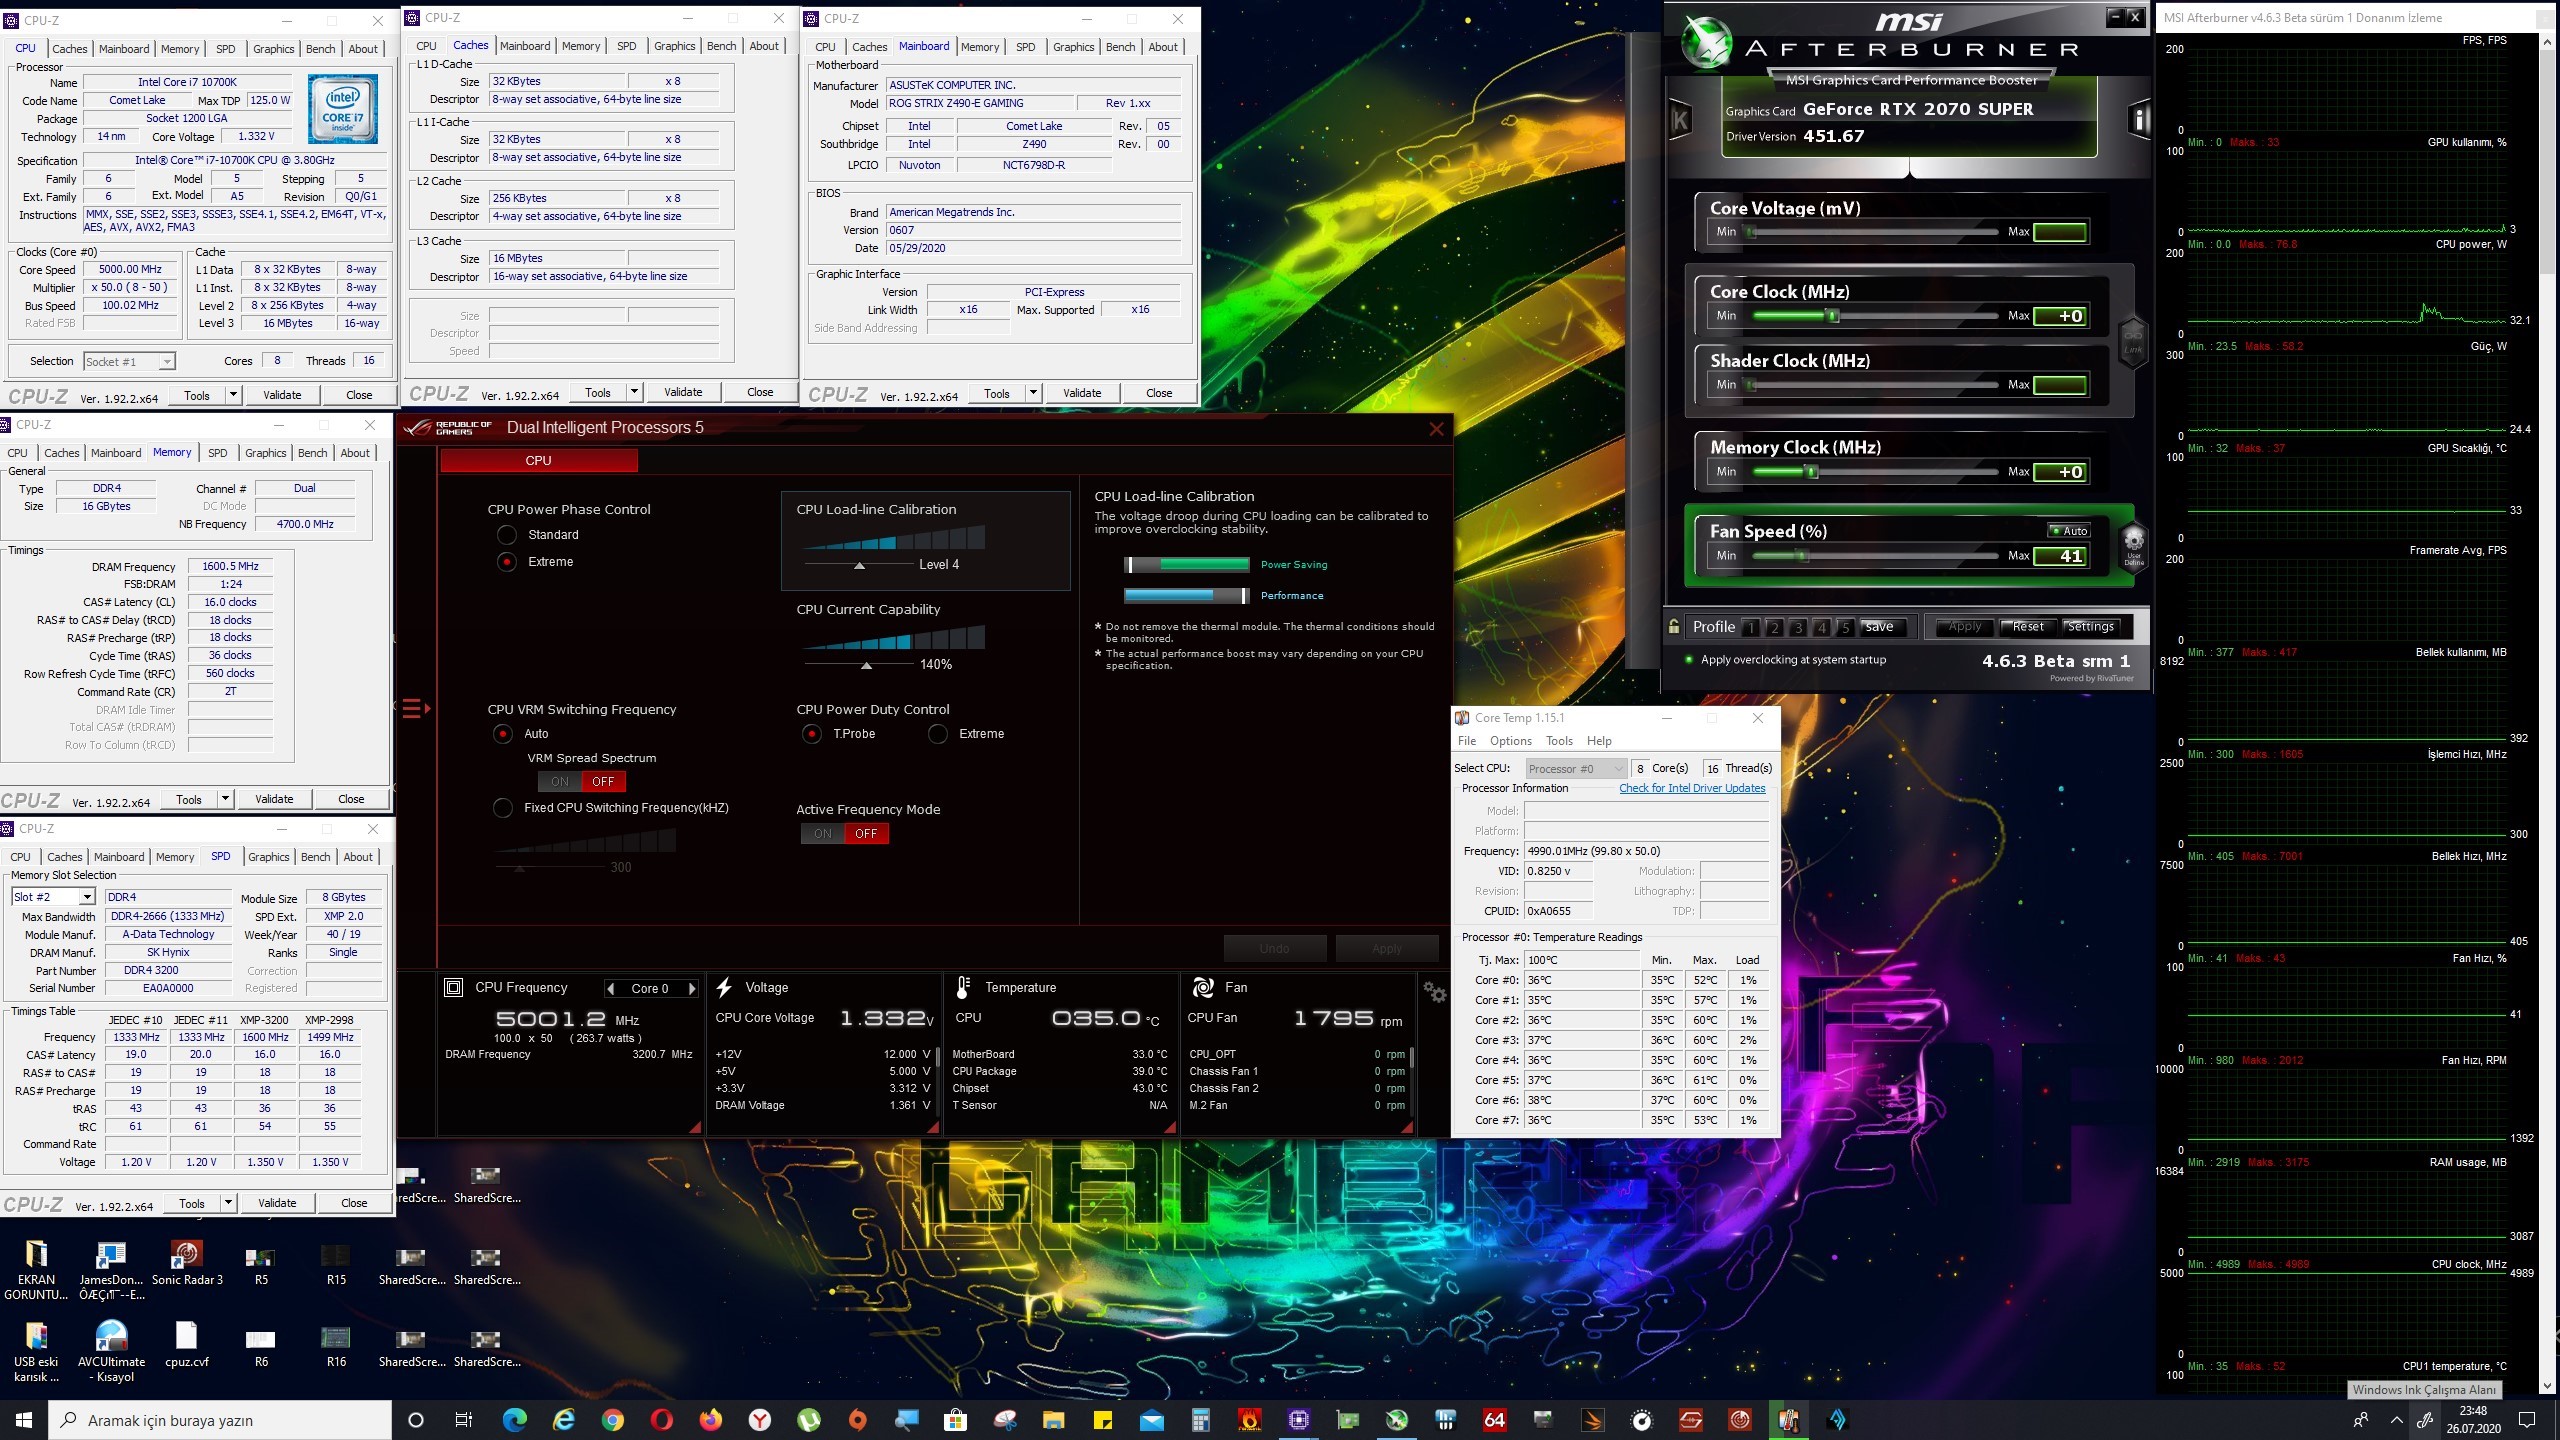The image size is (2560, 1440).
Task: Select Afterburner profile 3
Action: [x=1797, y=628]
